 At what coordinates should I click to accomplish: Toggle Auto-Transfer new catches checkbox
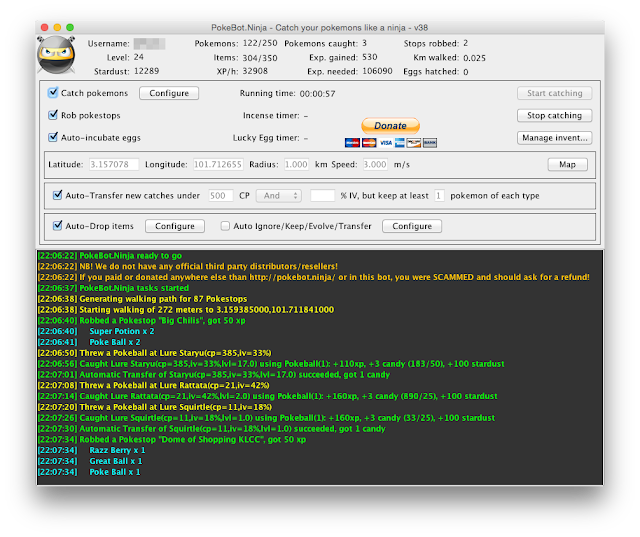(58, 195)
